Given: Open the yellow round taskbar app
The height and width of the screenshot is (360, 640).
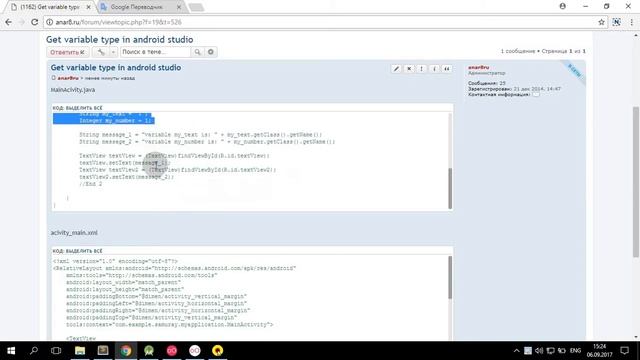Looking at the screenshot, I should (x=218, y=351).
